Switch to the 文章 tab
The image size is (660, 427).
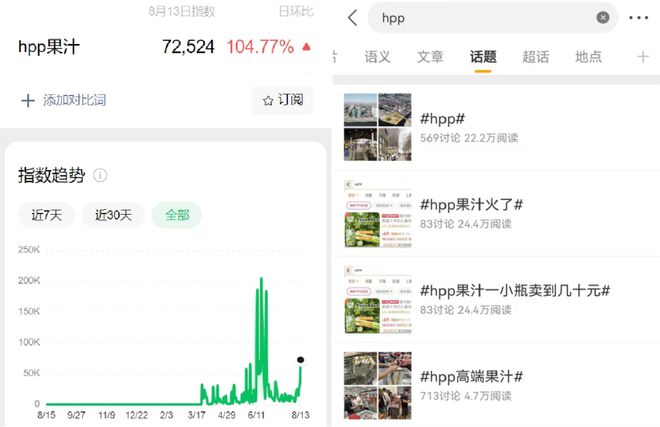coord(430,56)
